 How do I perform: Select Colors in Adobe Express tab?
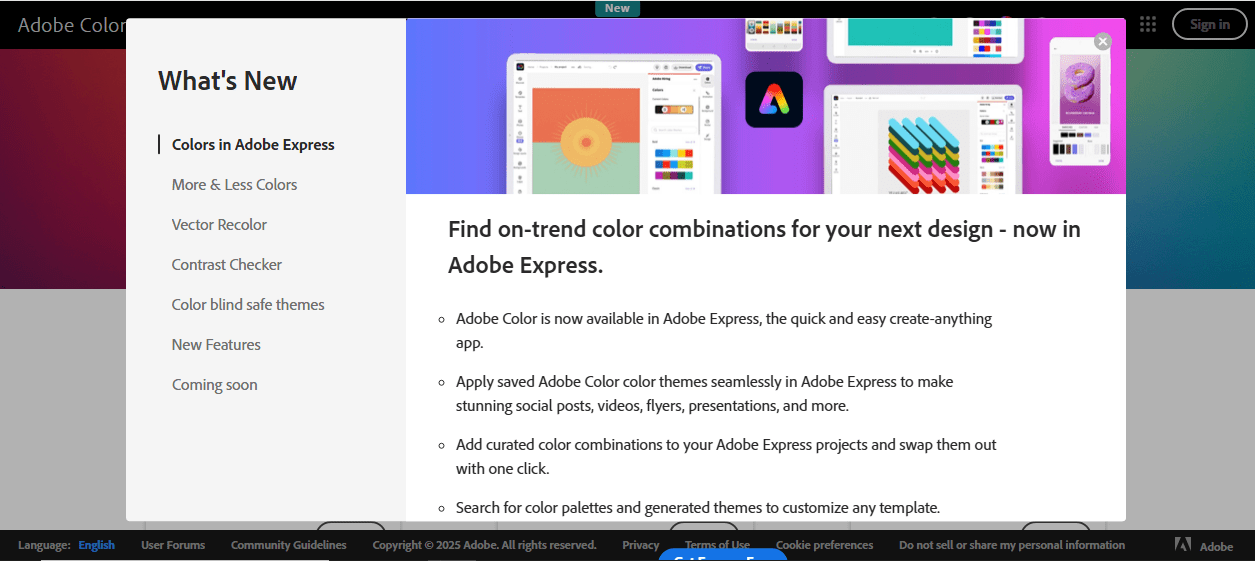tap(253, 144)
